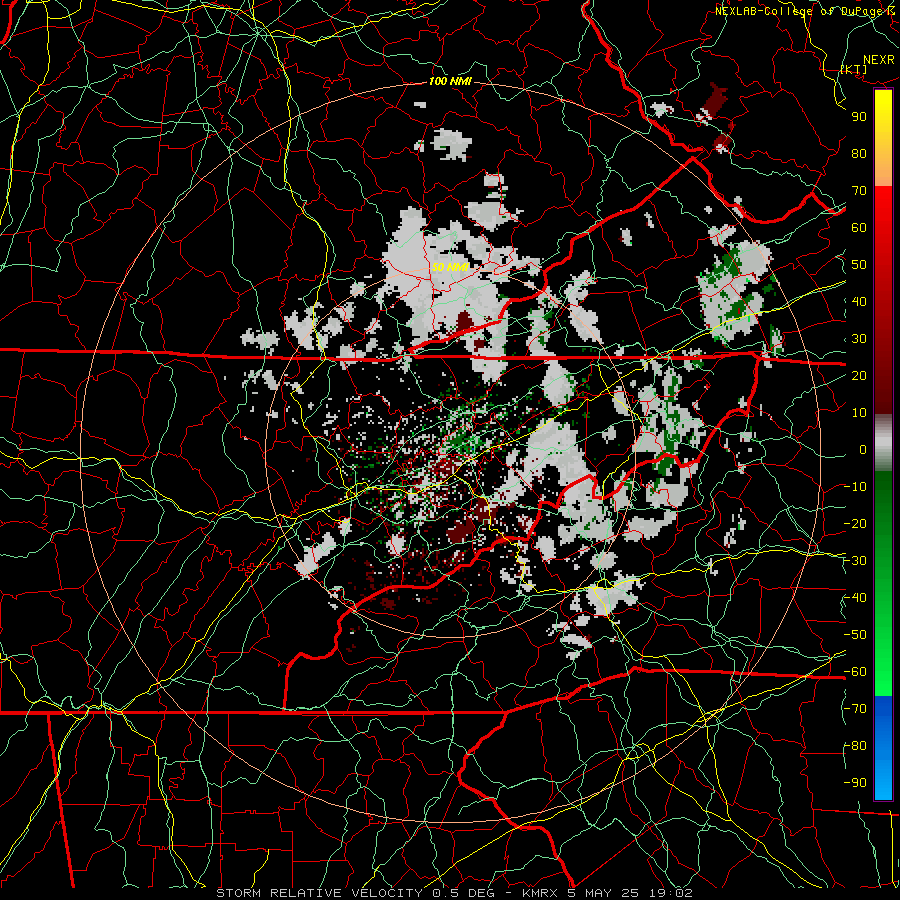Click the -30 value on the velocity scale
Screen dimensions: 900x900
(855, 561)
